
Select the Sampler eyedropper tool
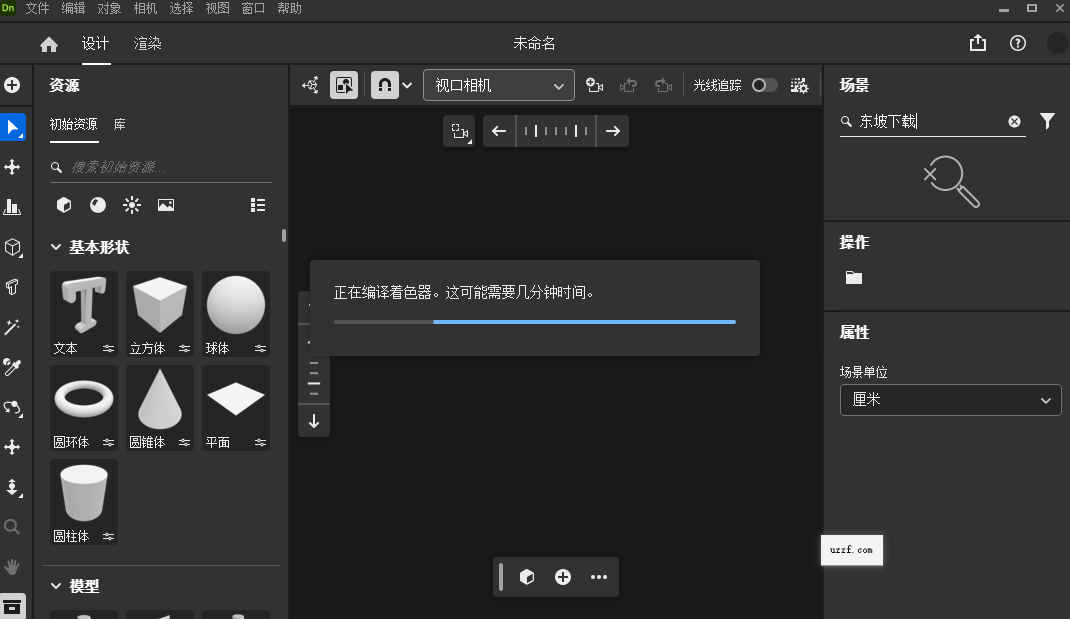pyautogui.click(x=14, y=366)
